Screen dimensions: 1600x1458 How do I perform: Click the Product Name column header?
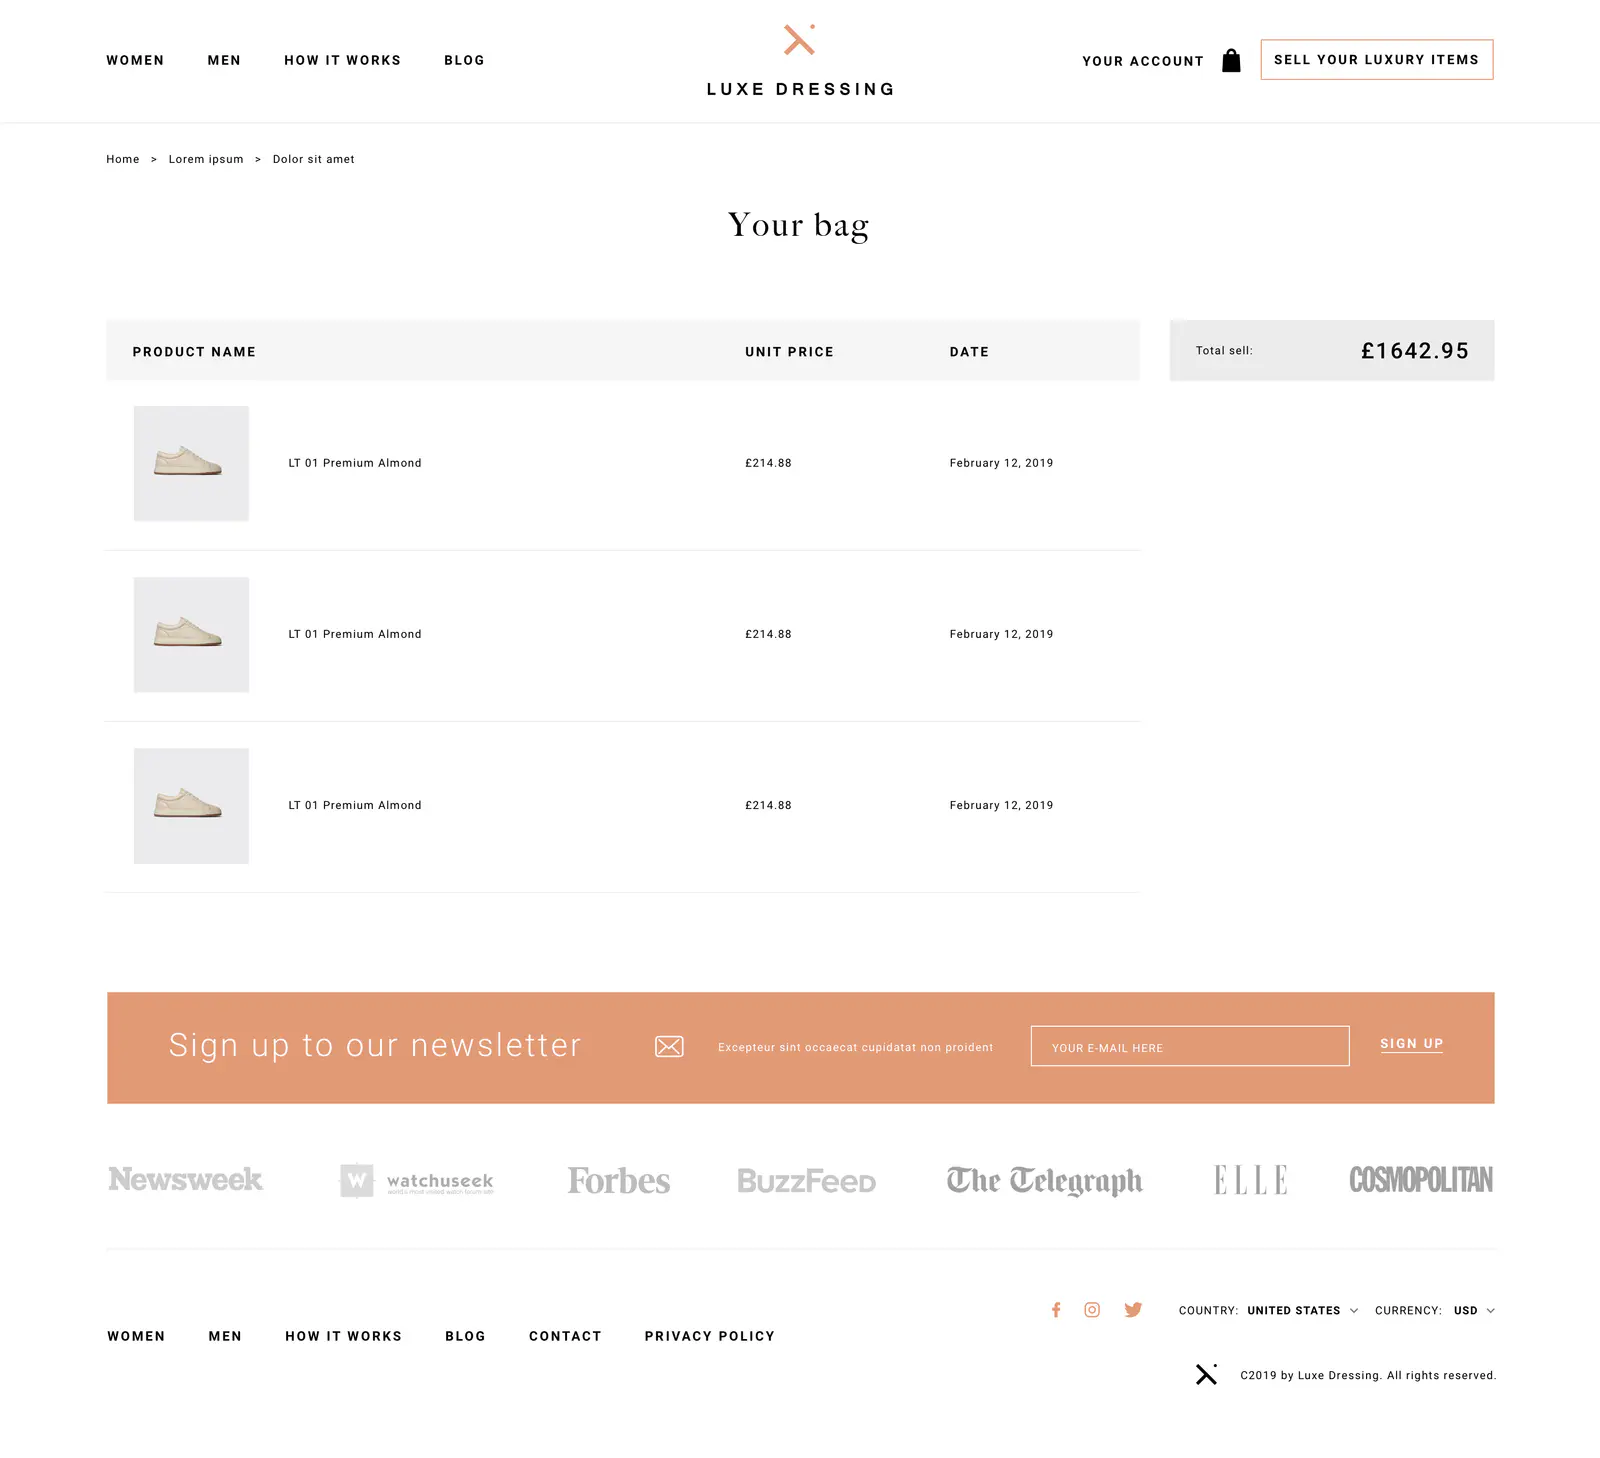(194, 352)
